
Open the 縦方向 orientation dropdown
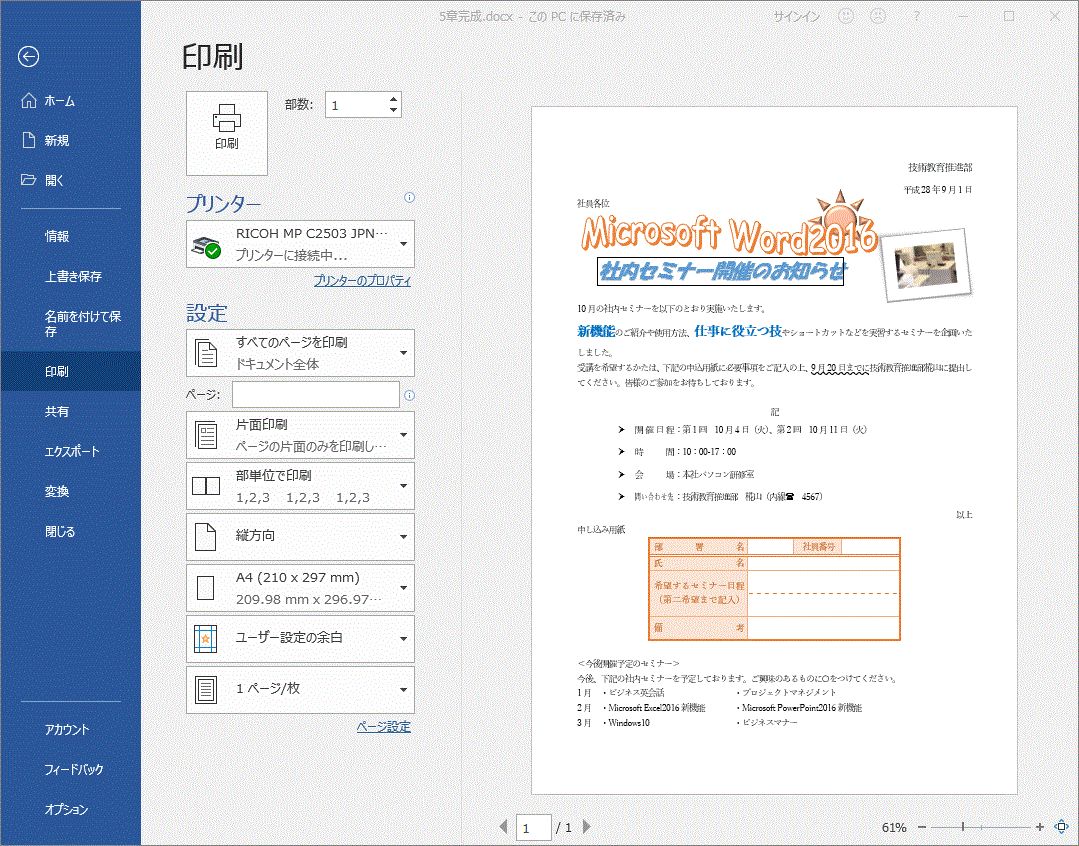pos(300,537)
